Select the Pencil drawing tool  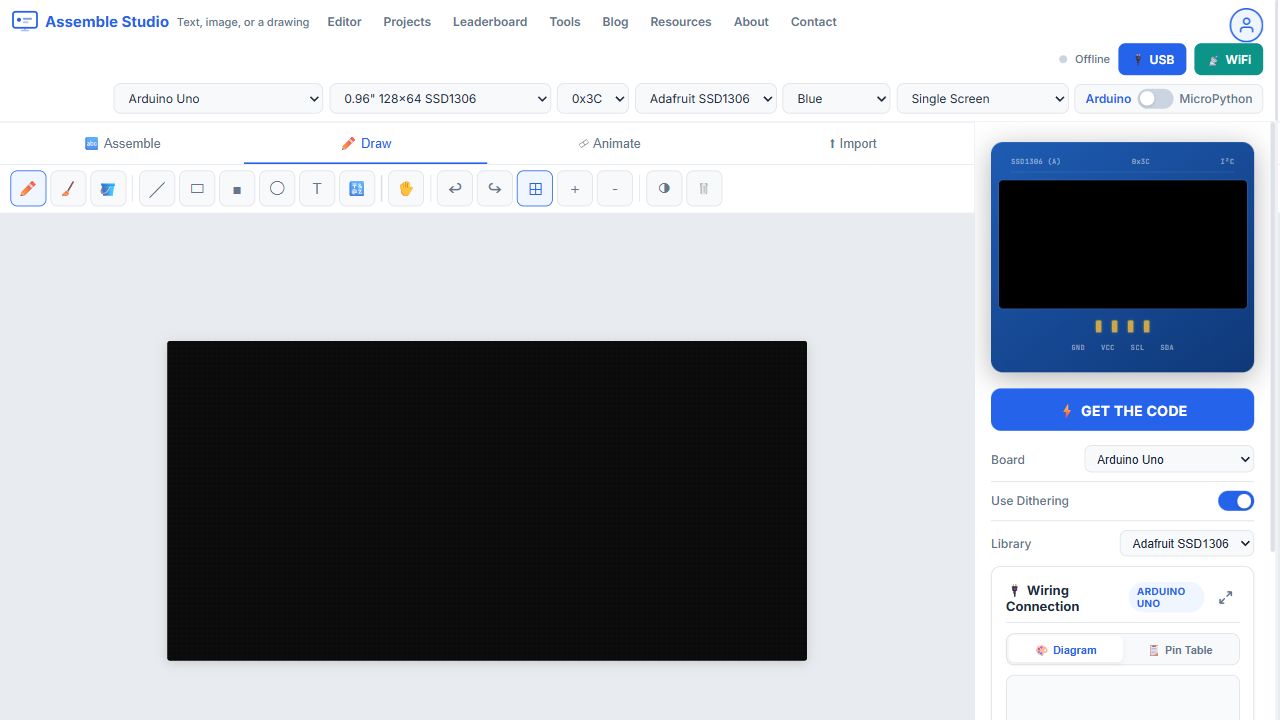(x=28, y=188)
